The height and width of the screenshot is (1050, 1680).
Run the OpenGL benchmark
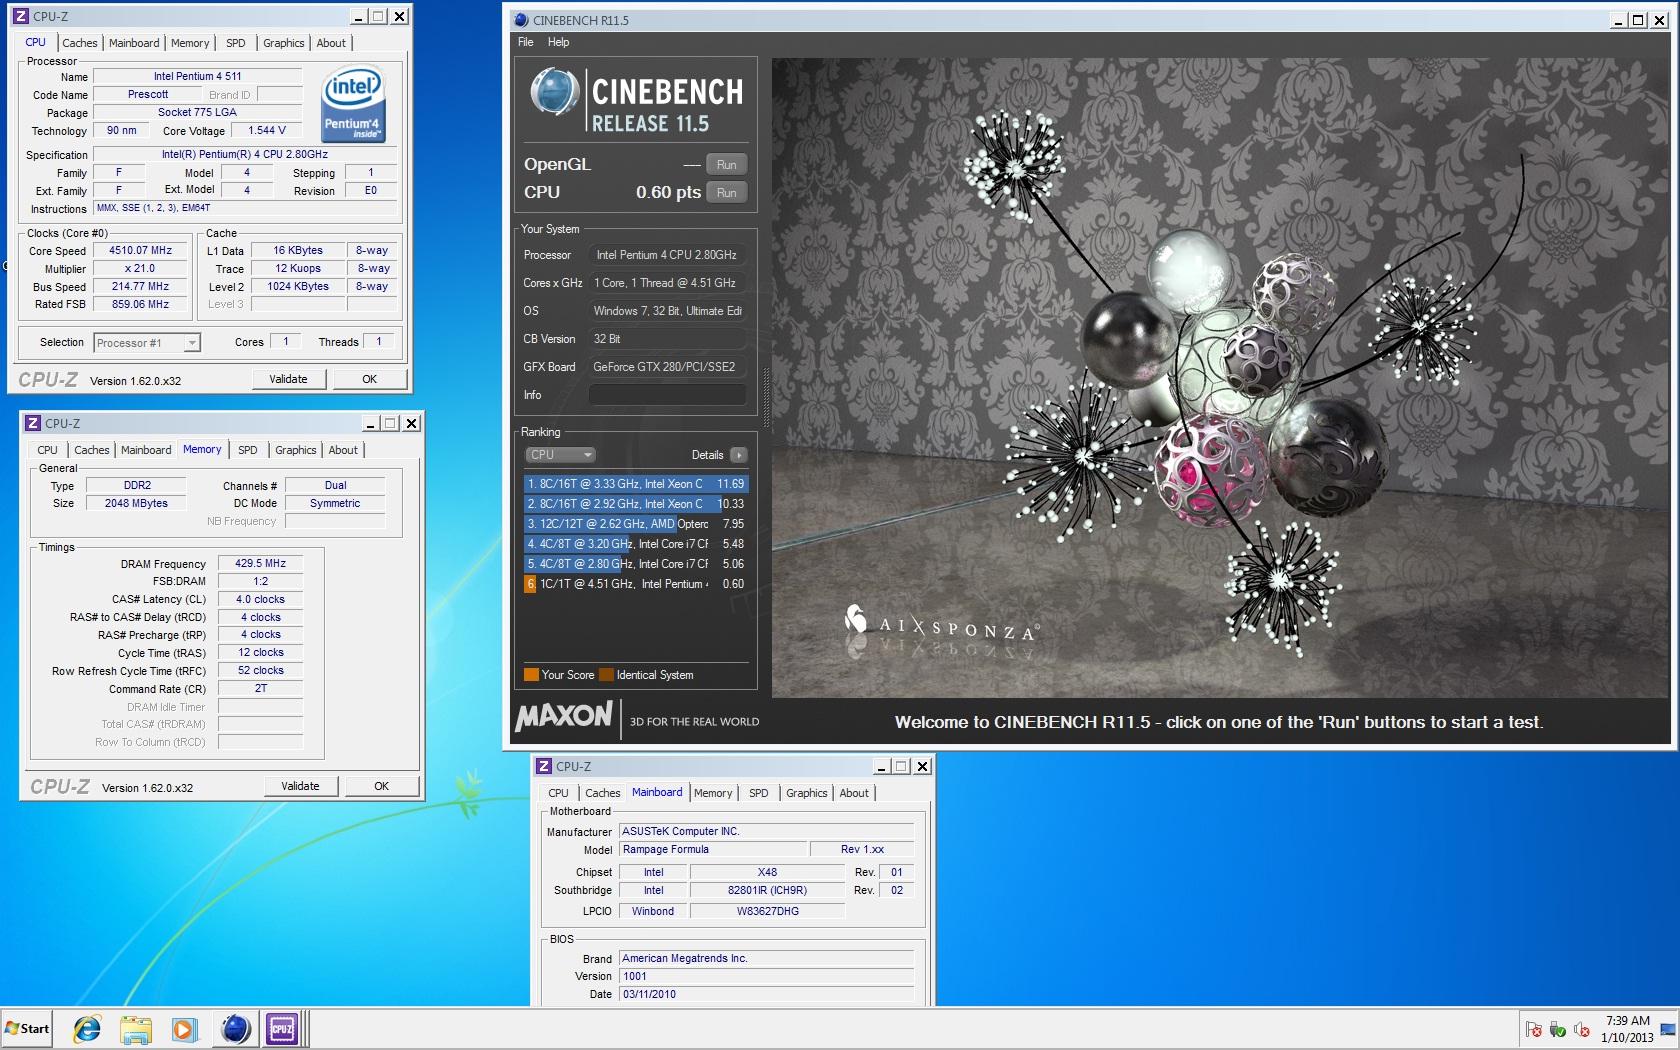[x=727, y=165]
